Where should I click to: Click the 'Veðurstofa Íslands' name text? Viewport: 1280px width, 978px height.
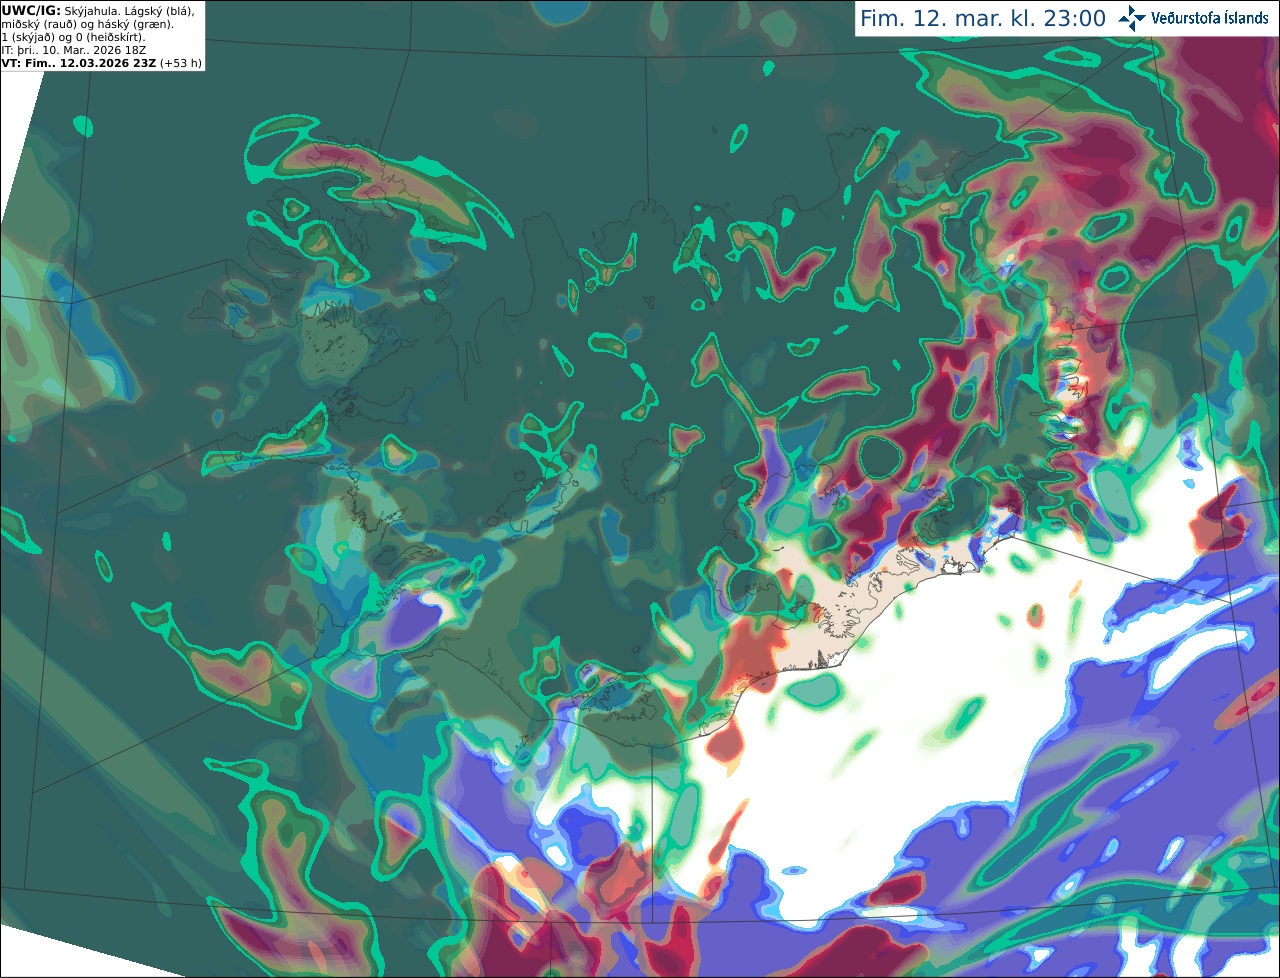(x=1210, y=18)
